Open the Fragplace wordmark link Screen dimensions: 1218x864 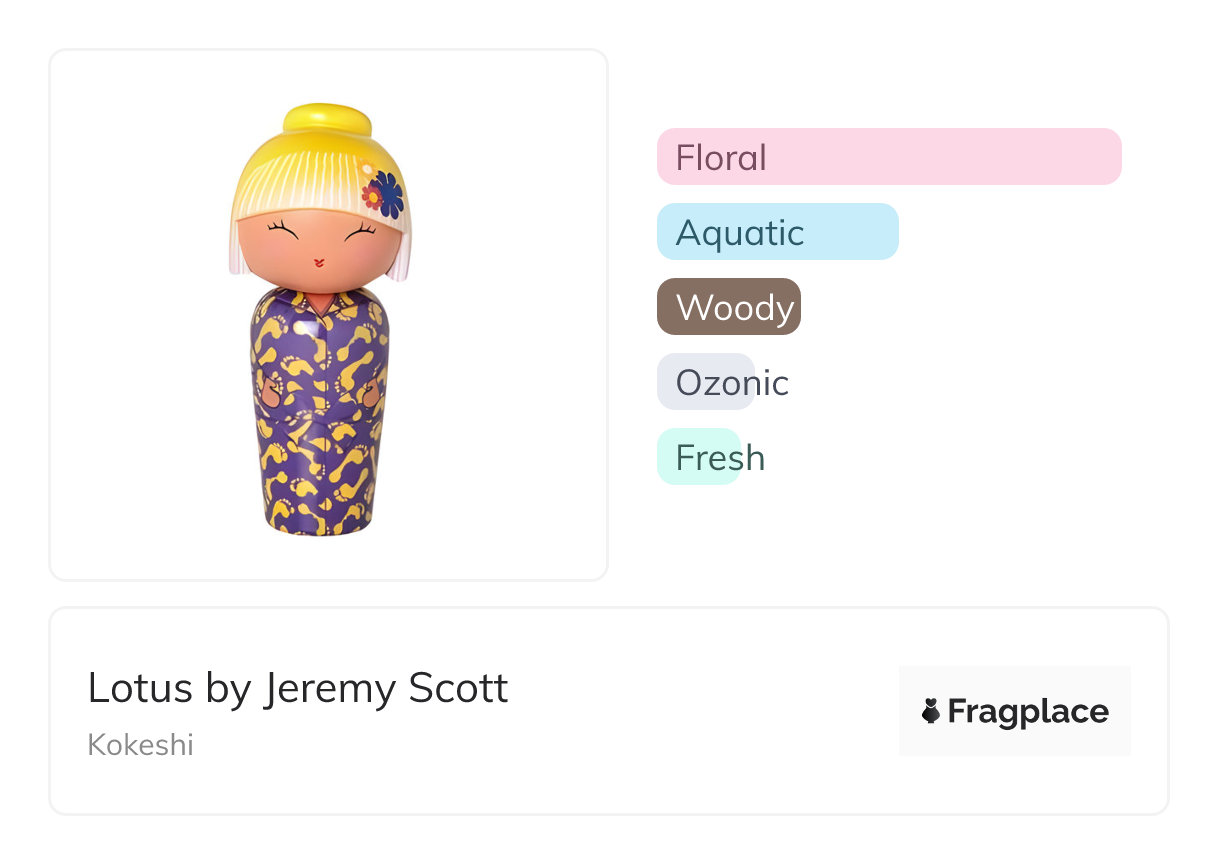tap(1027, 711)
